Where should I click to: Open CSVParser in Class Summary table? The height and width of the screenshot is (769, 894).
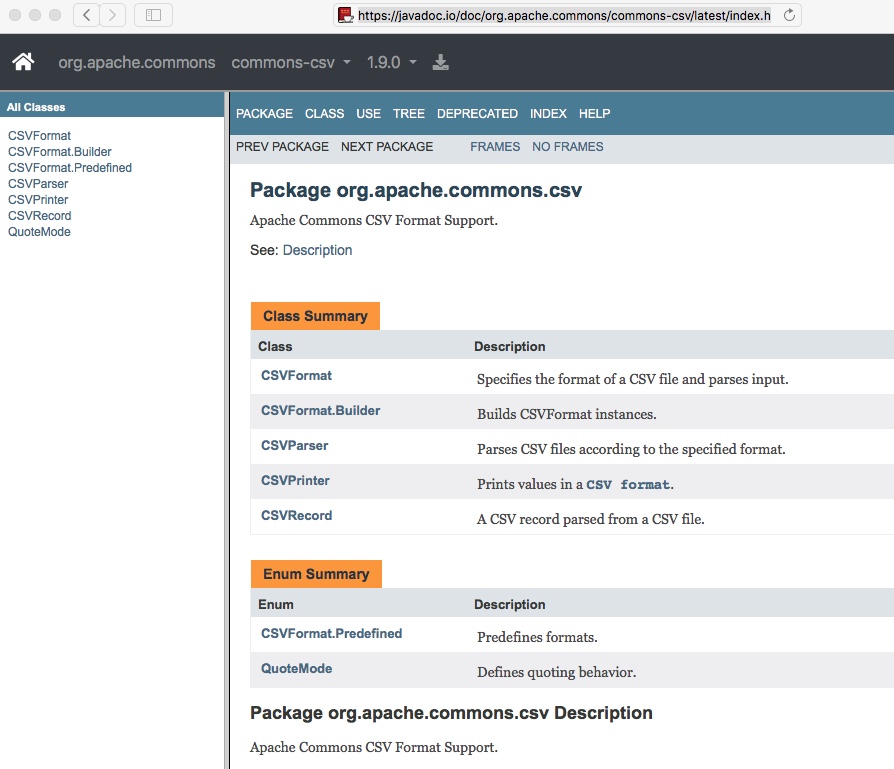295,445
